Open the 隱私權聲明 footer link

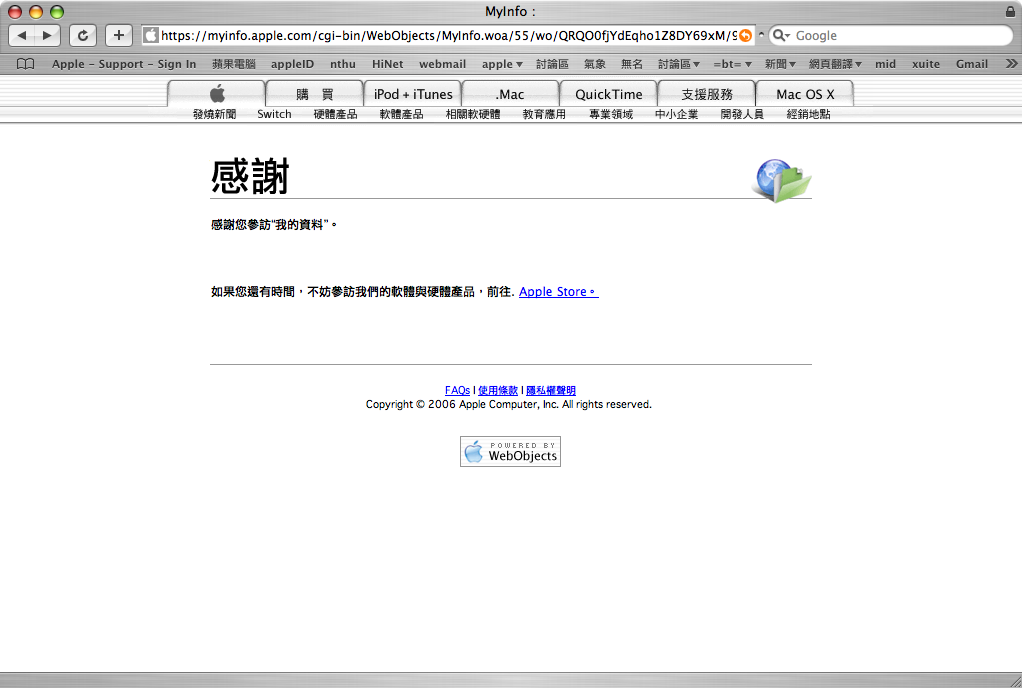click(551, 390)
